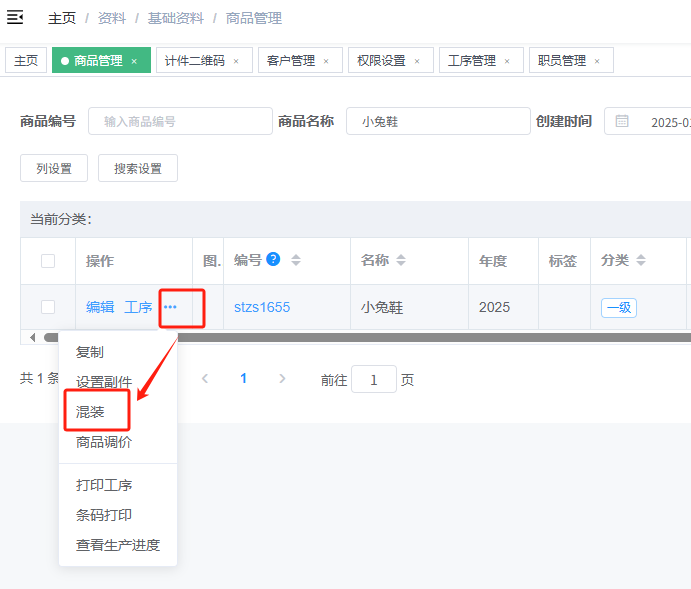This screenshot has height=589, width=691.
Task: Choose 商品调价 in the dropdown menu
Action: [104, 442]
